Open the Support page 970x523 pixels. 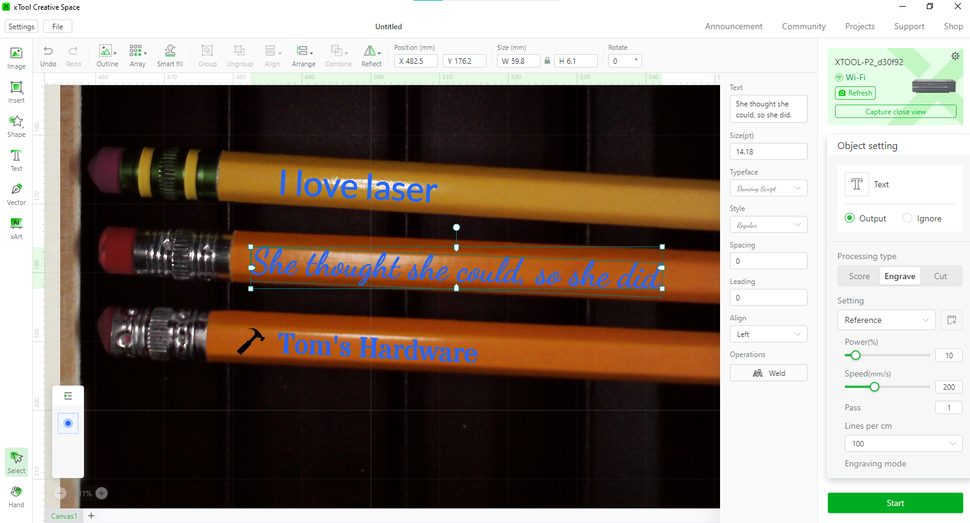tap(909, 27)
